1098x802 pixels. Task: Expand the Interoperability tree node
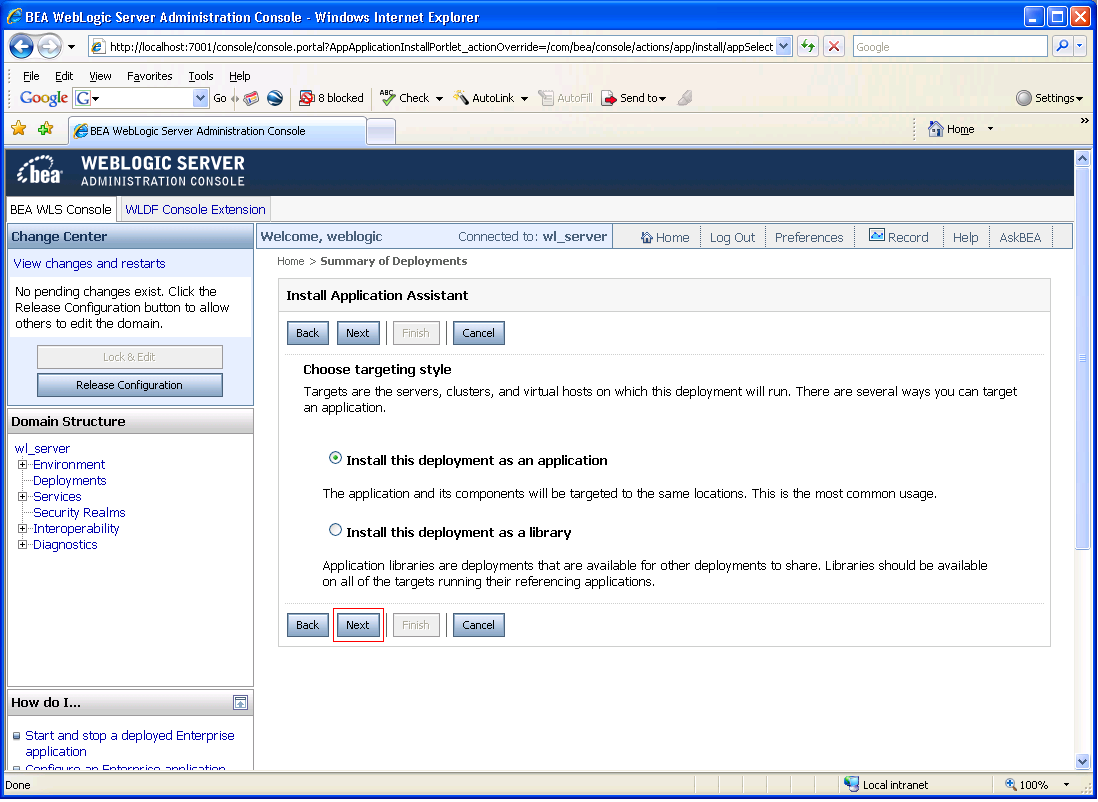[22, 529]
